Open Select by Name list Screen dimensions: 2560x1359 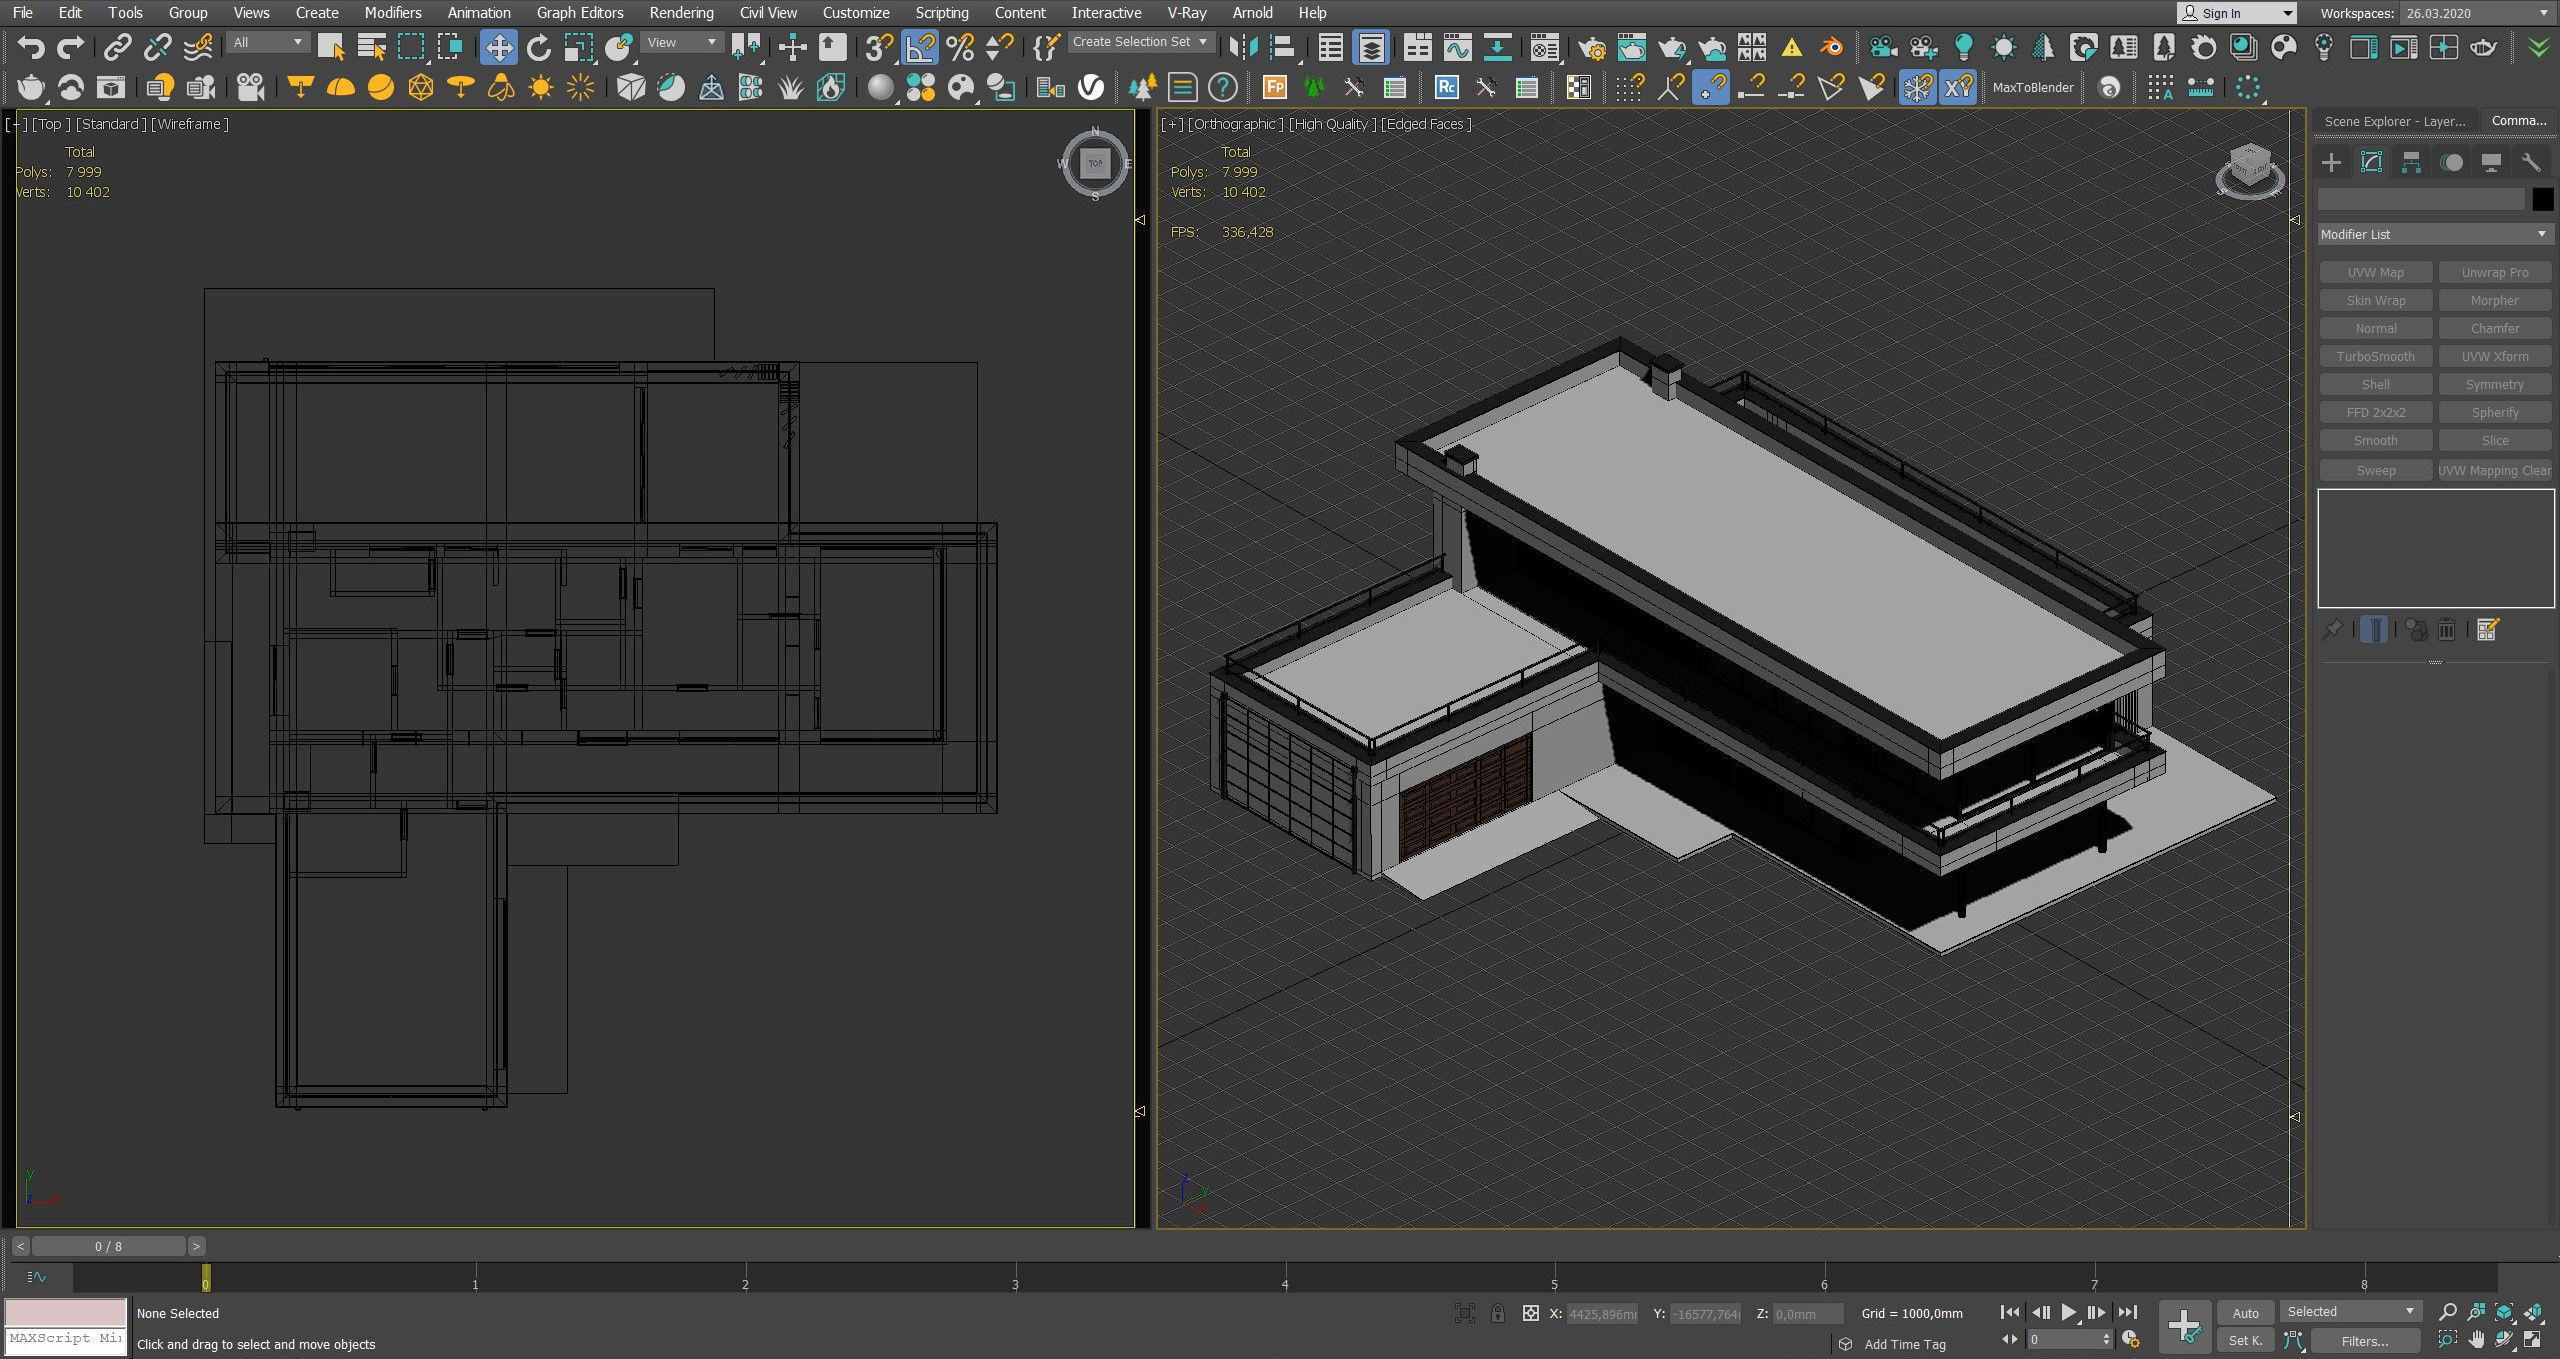click(372, 47)
